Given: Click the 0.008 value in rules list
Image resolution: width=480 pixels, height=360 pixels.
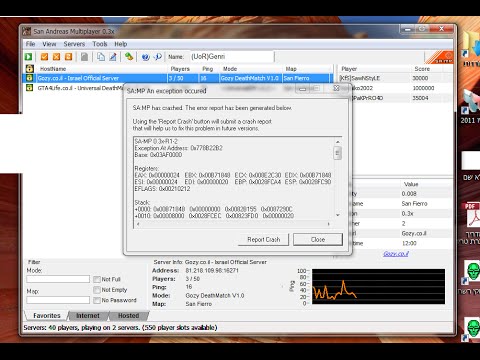Looking at the screenshot, I should click(409, 194).
